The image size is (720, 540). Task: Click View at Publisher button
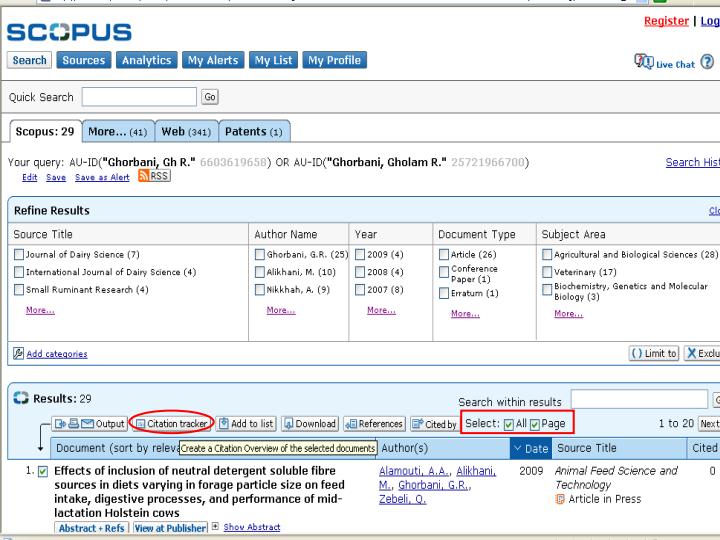coord(170,528)
